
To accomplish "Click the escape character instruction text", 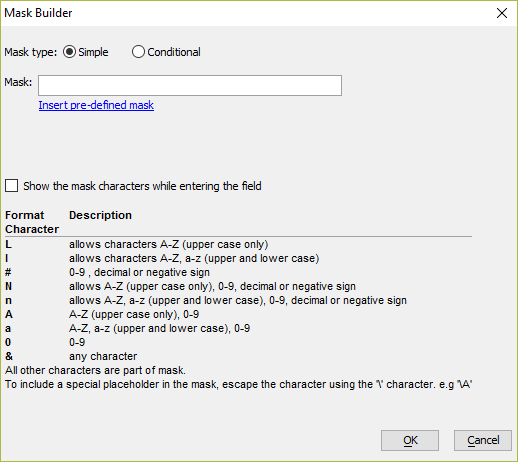I will pyautogui.click(x=238, y=384).
